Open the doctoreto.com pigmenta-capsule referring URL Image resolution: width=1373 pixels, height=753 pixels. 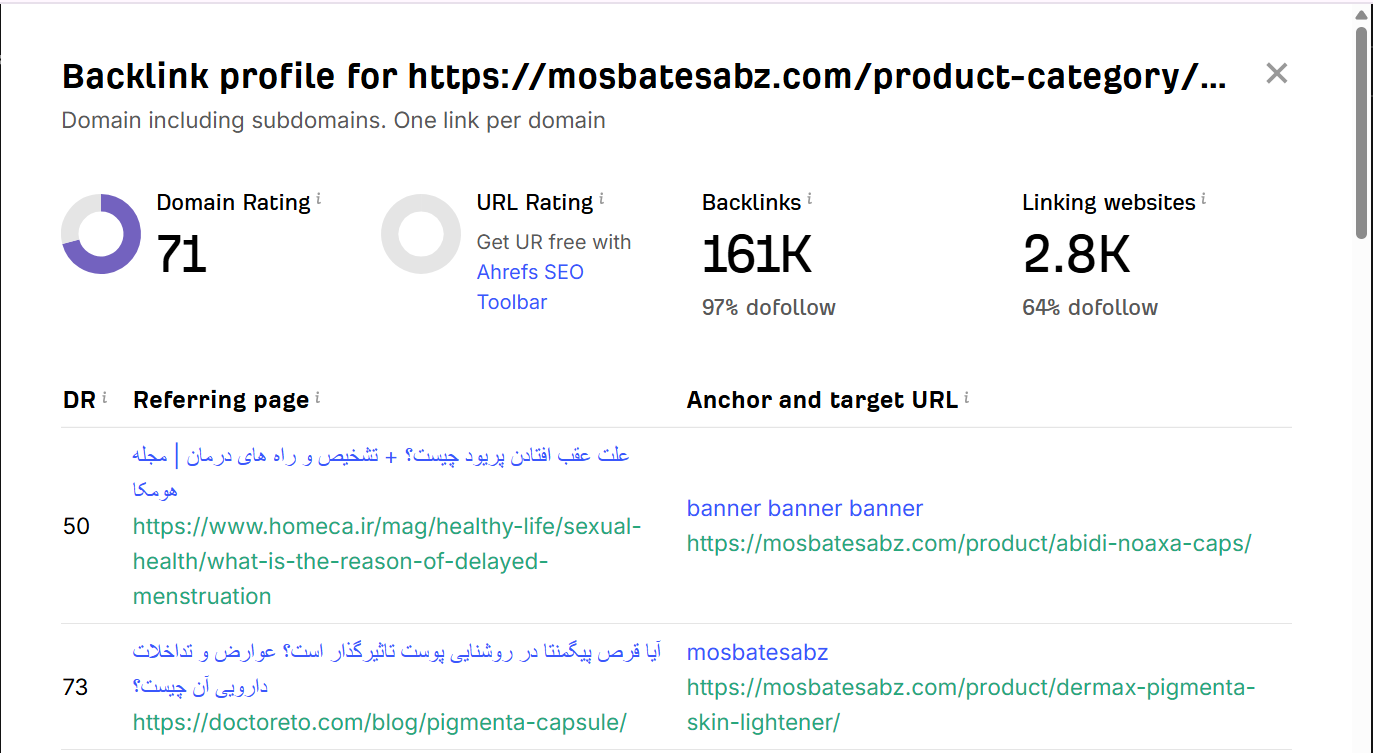379,722
